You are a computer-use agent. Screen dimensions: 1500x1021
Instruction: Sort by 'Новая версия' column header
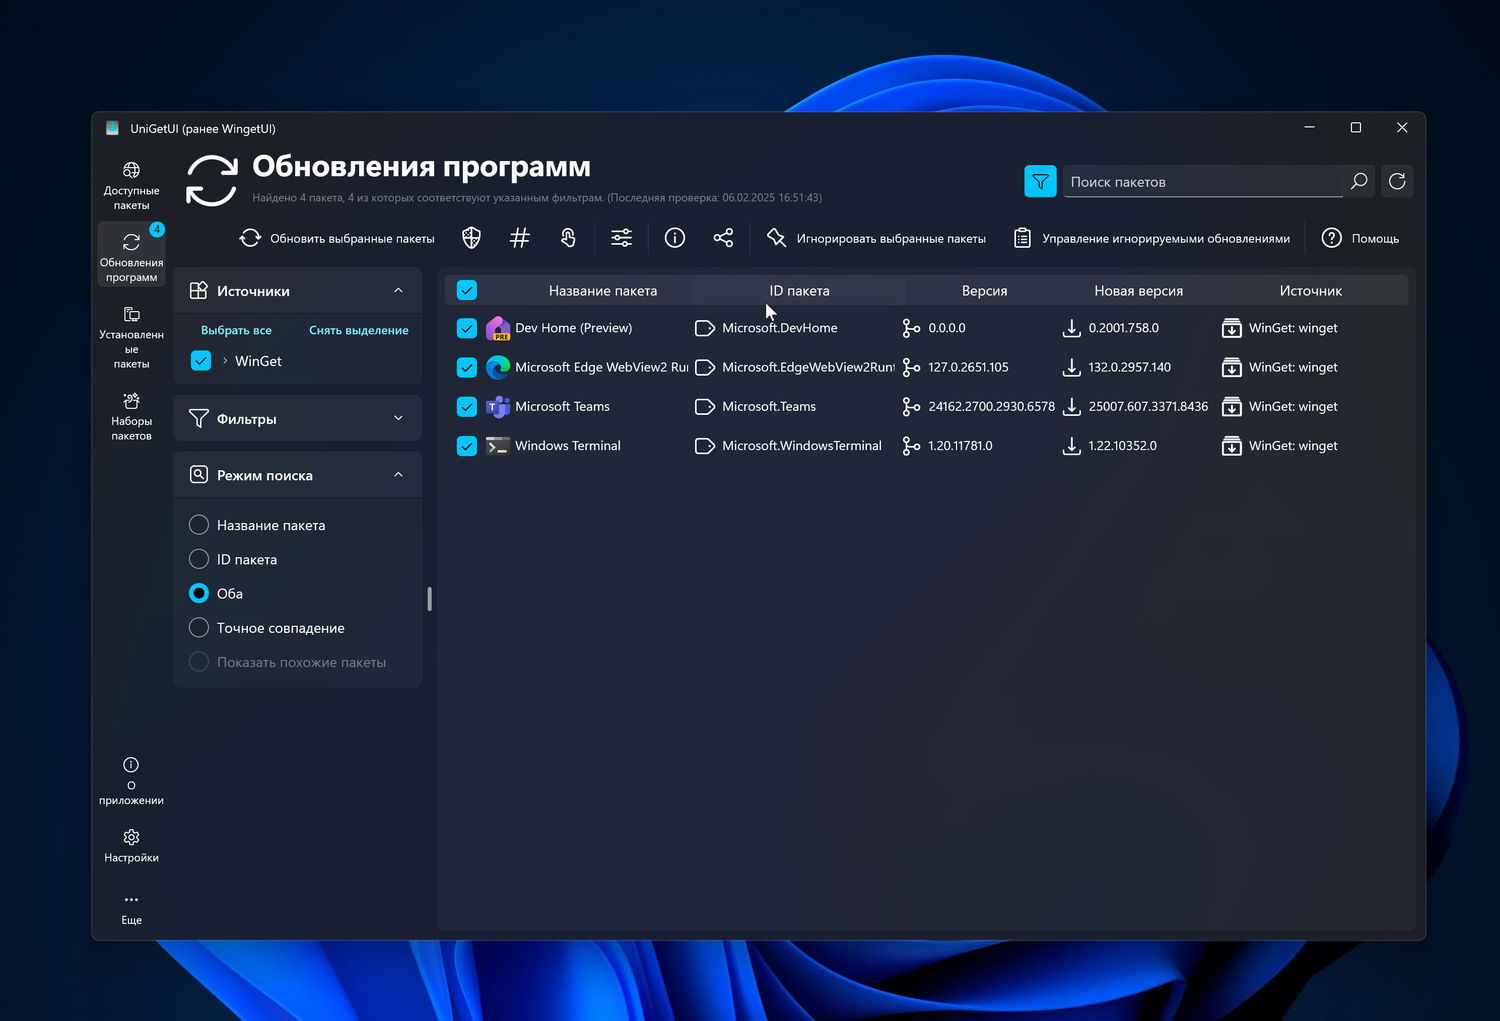pos(1138,291)
